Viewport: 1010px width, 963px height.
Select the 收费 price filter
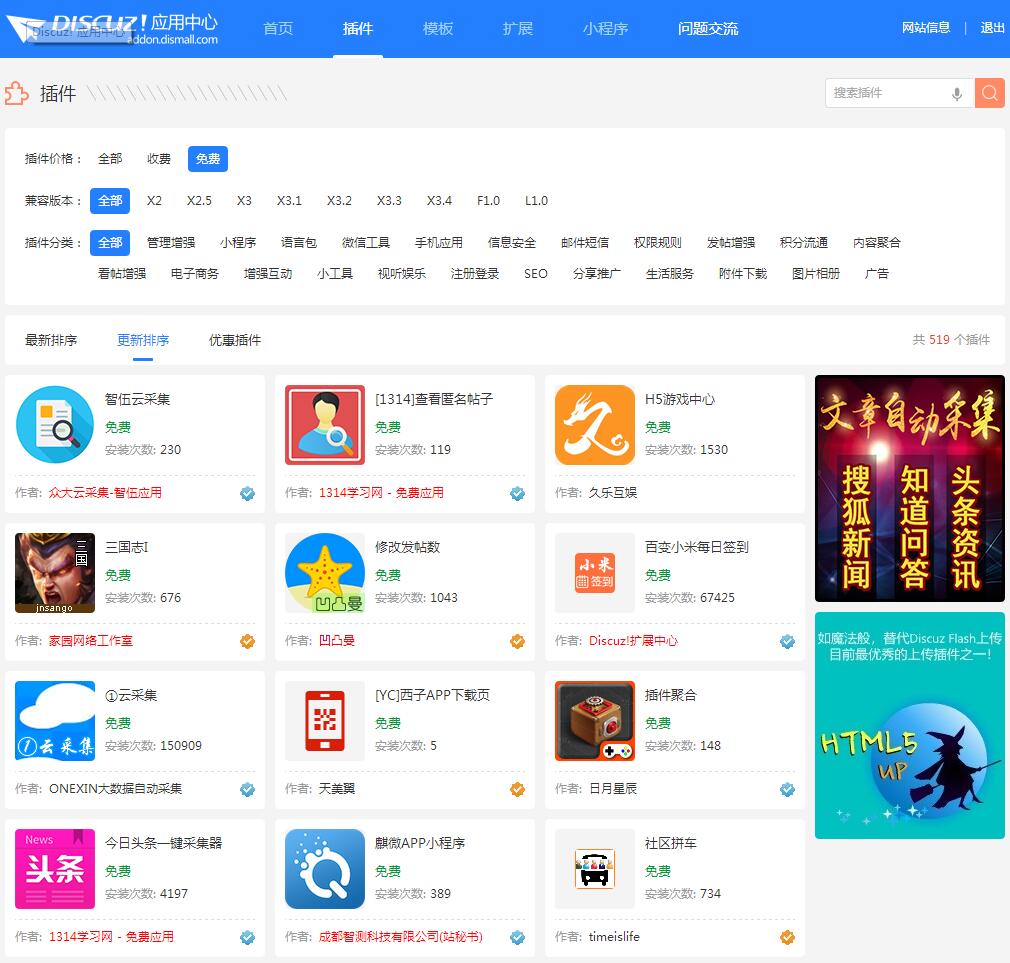tap(159, 159)
